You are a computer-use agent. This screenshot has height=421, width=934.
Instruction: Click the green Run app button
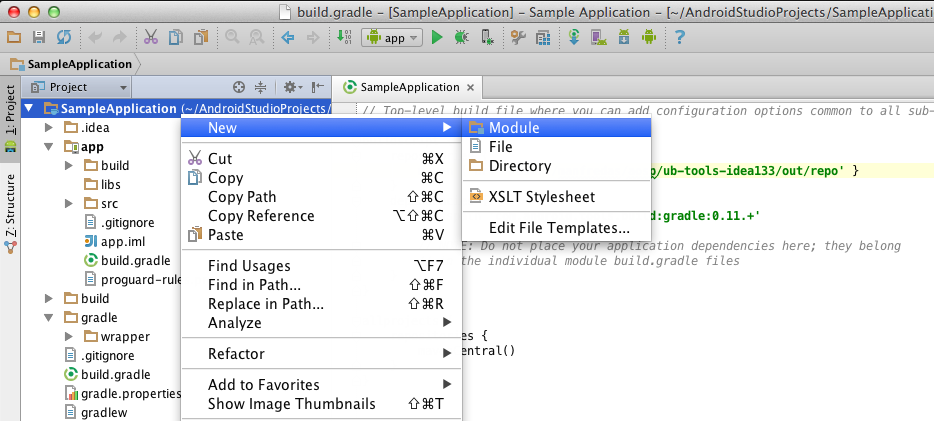pyautogui.click(x=437, y=38)
